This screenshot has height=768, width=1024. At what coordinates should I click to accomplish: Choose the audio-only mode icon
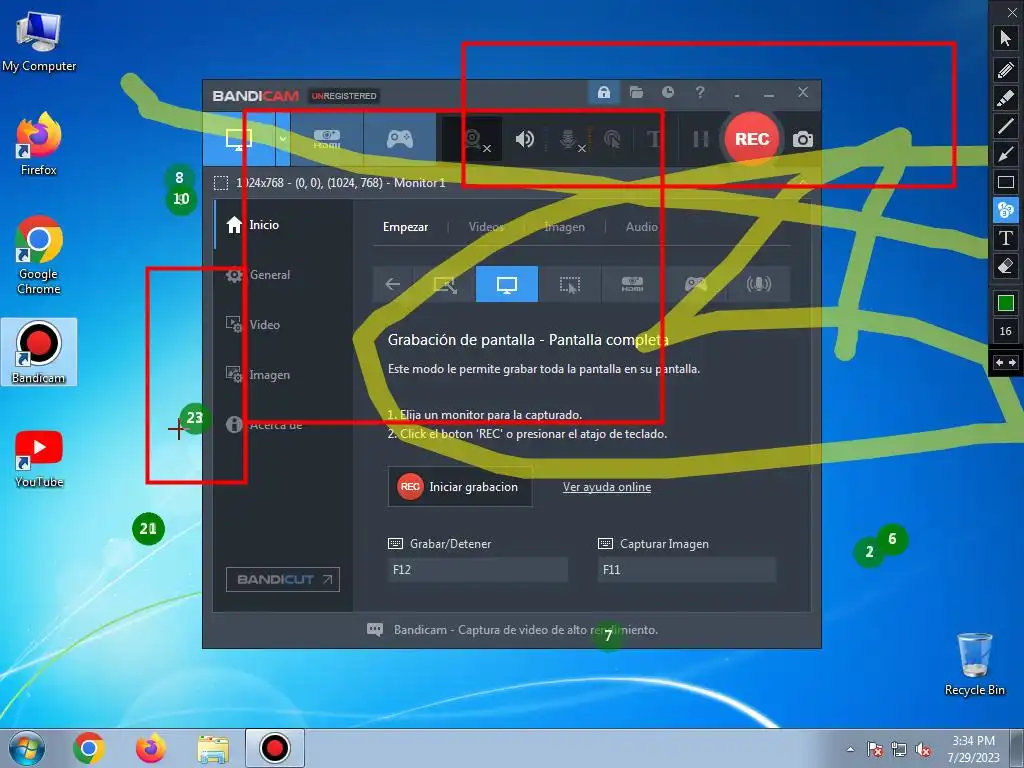pos(758,284)
